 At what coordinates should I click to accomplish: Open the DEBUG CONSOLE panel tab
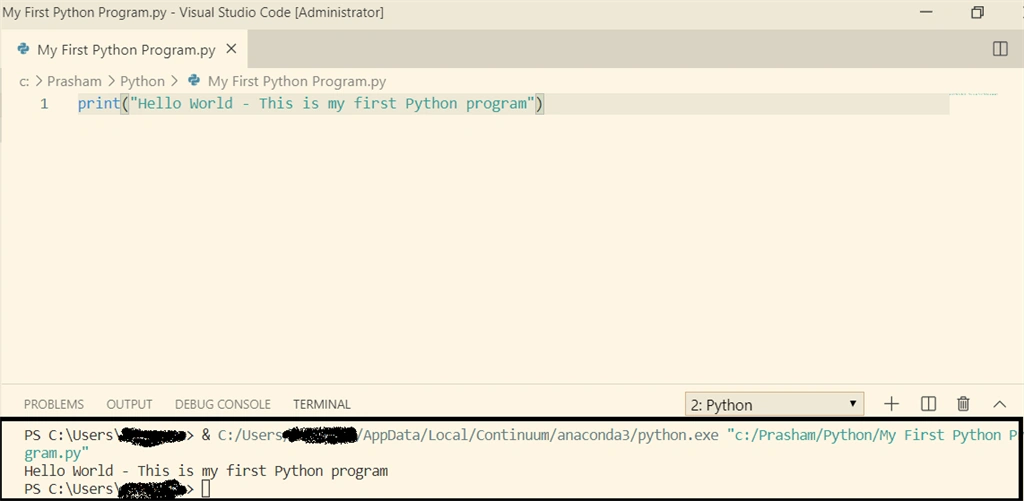coord(223,404)
